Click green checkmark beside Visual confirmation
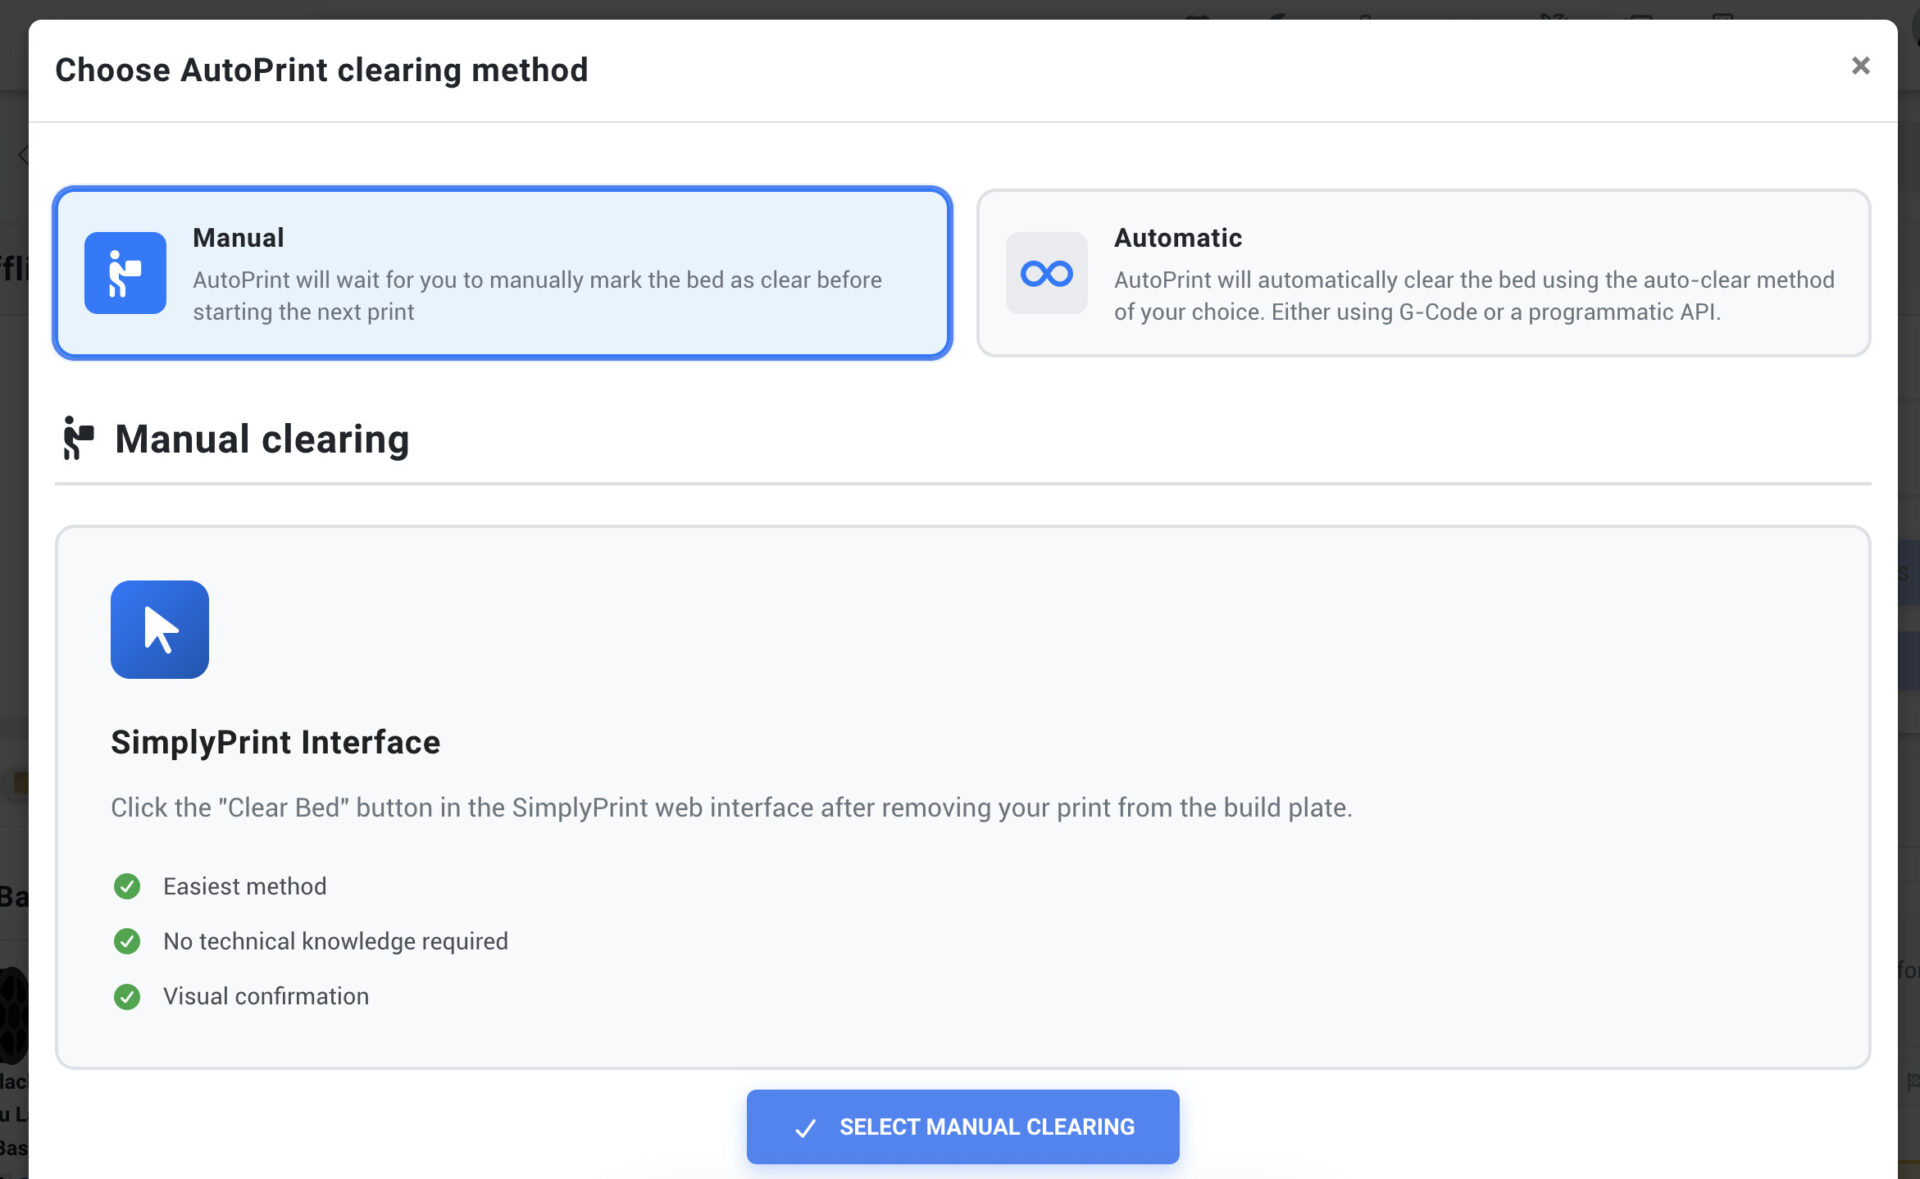The height and width of the screenshot is (1179, 1920). (127, 996)
